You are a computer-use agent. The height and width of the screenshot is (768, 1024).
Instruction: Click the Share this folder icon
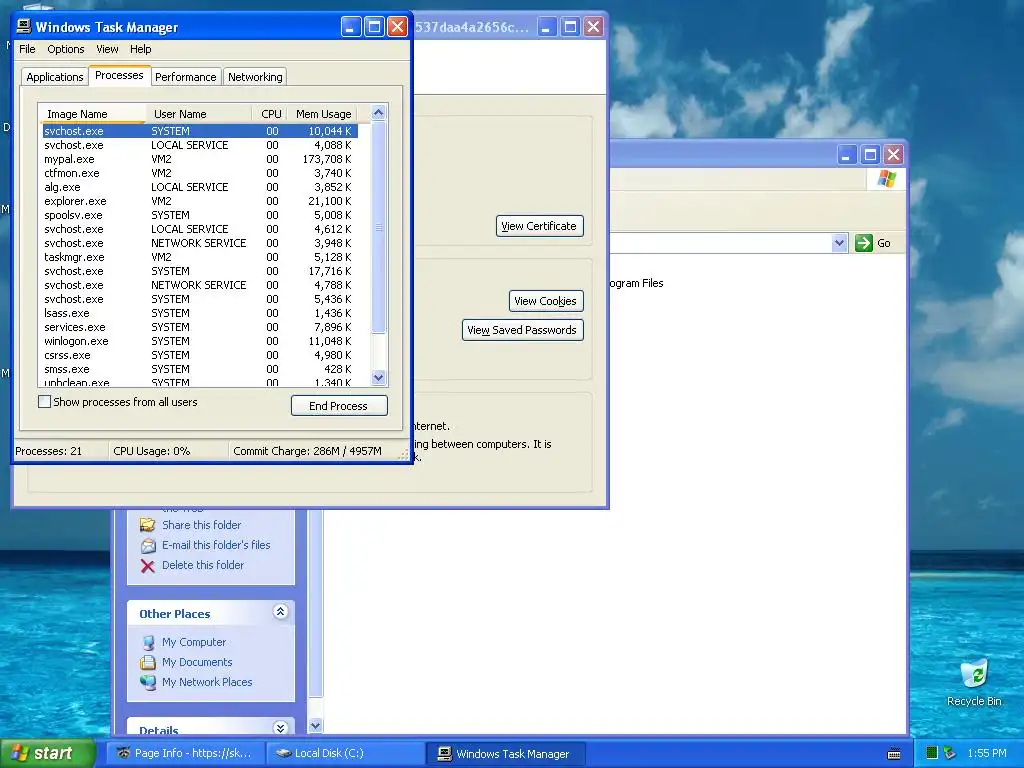click(148, 525)
